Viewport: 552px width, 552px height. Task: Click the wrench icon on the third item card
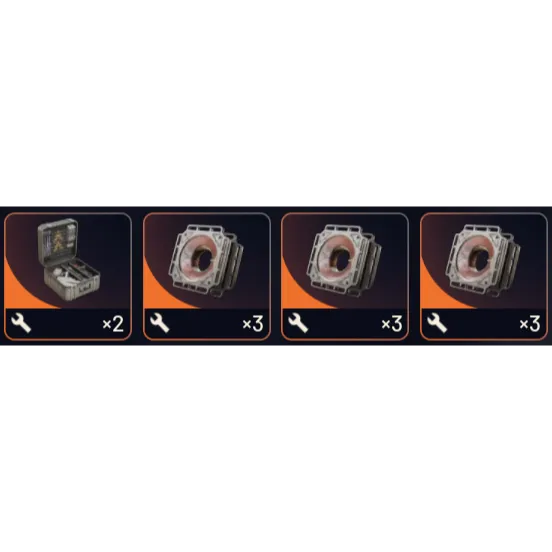pyautogui.click(x=298, y=324)
